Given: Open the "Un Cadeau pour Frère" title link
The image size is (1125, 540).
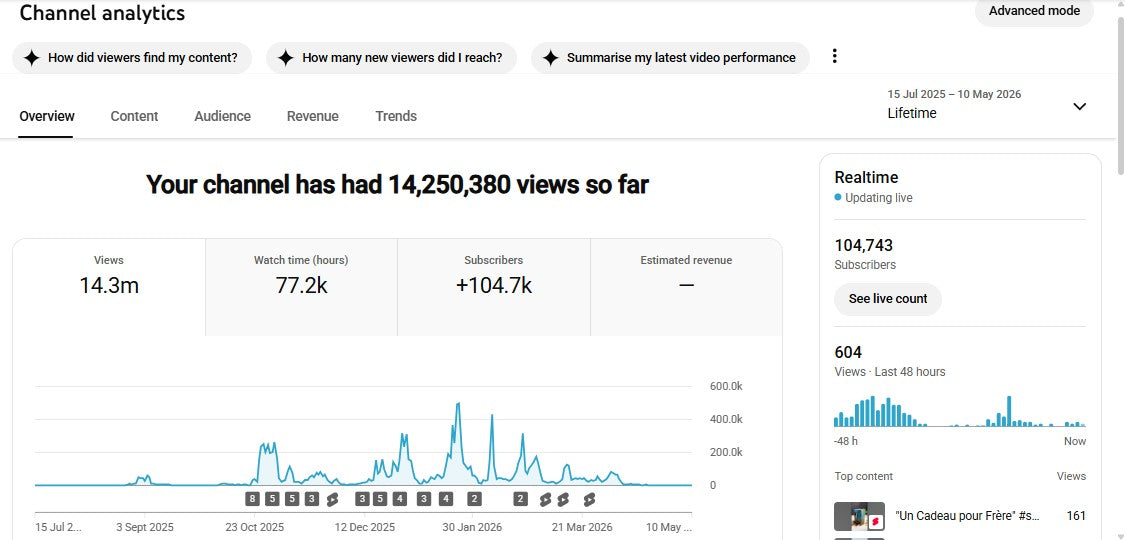Looking at the screenshot, I should [967, 516].
